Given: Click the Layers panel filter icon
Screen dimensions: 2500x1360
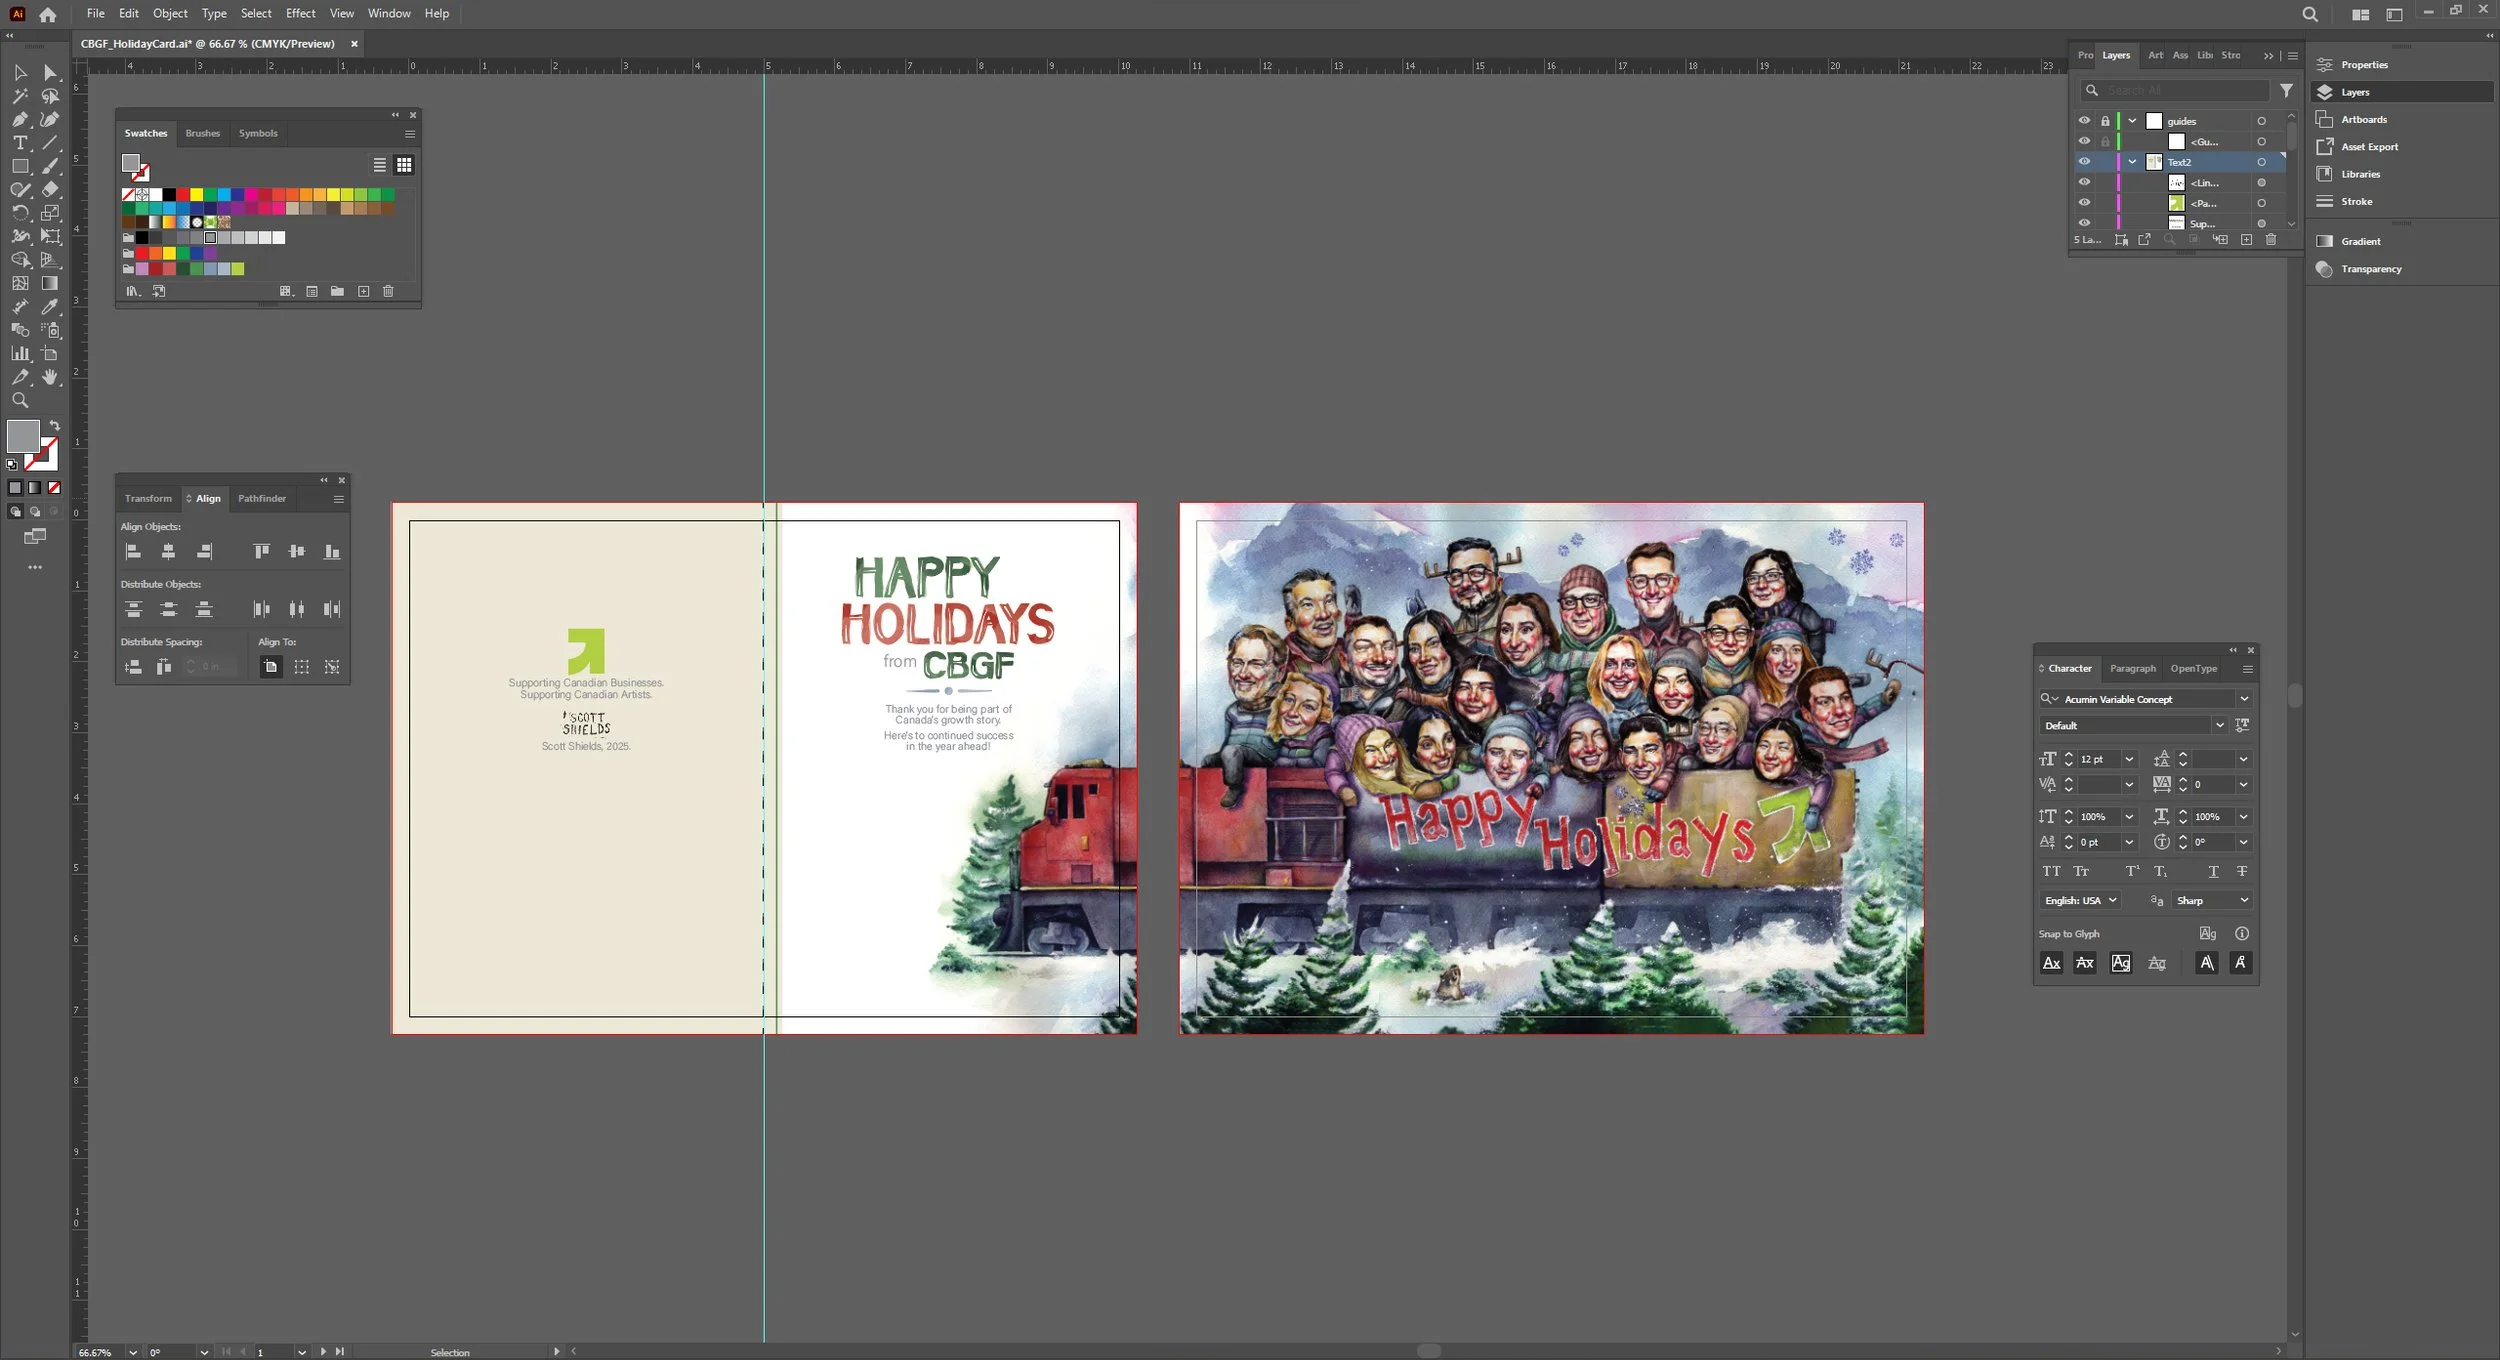Looking at the screenshot, I should click(x=2286, y=90).
